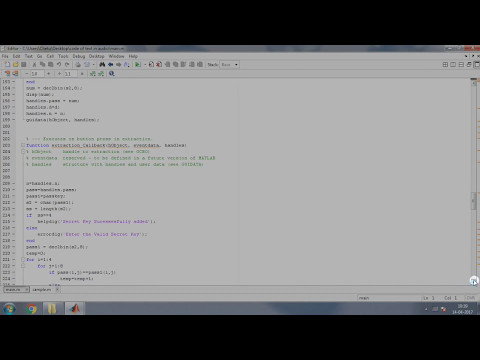Screen dimensions: 480x360
Task: Decrement value with minus button
Action: click(27, 73)
